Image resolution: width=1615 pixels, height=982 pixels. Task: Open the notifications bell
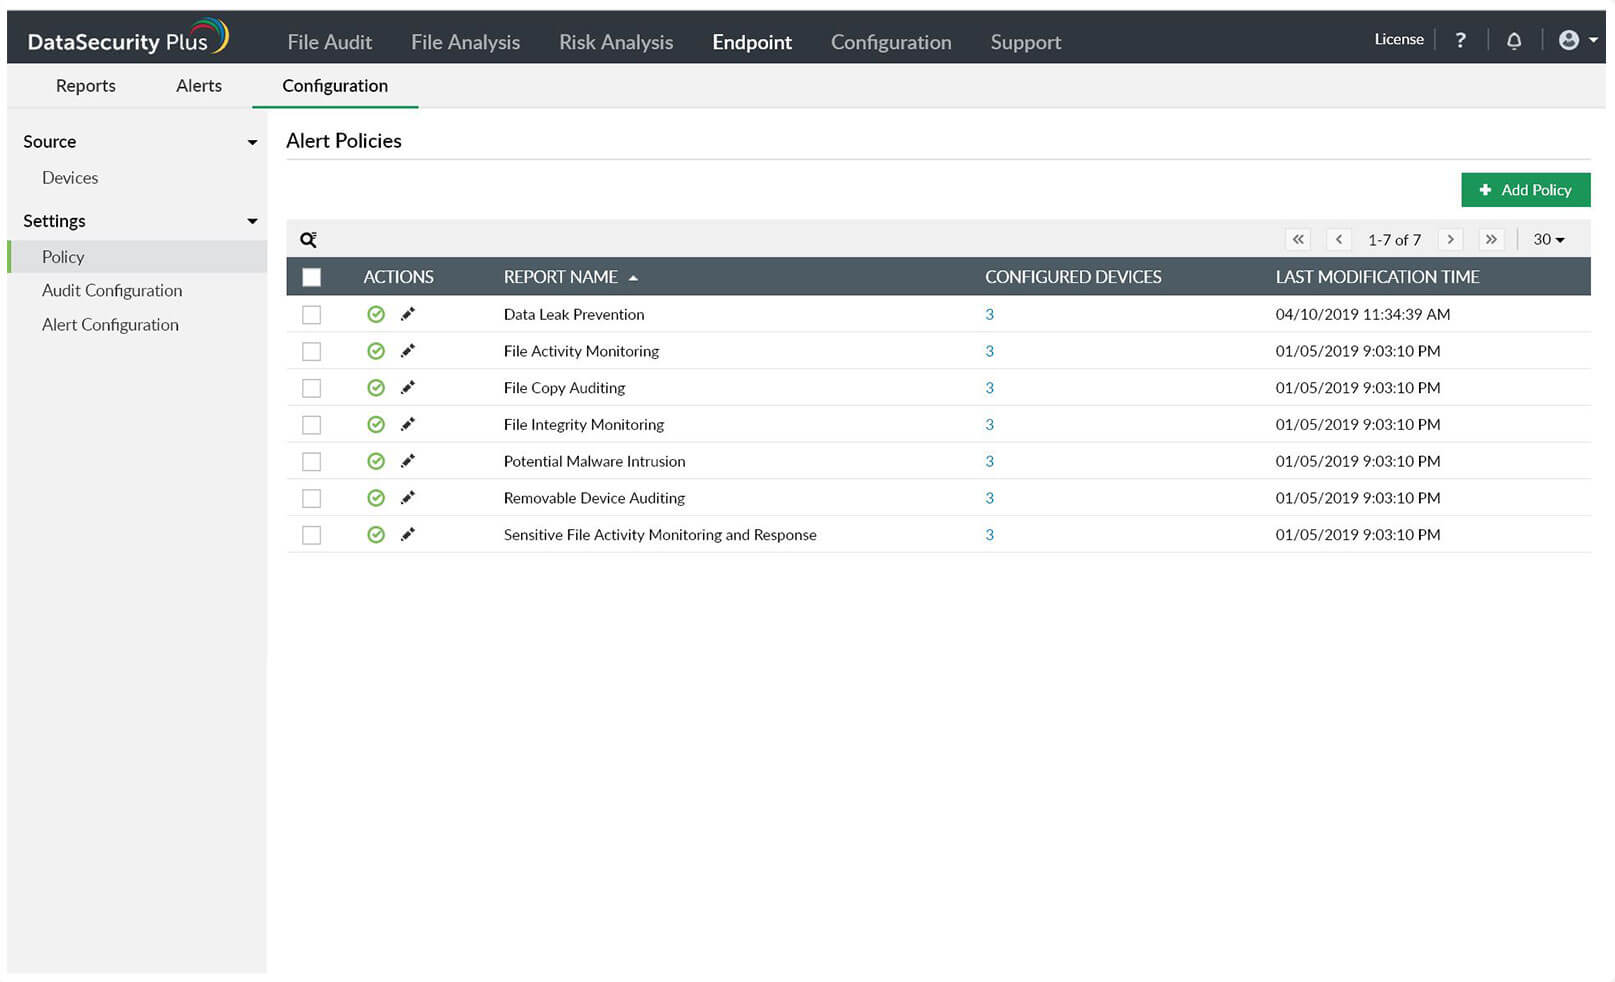1514,40
